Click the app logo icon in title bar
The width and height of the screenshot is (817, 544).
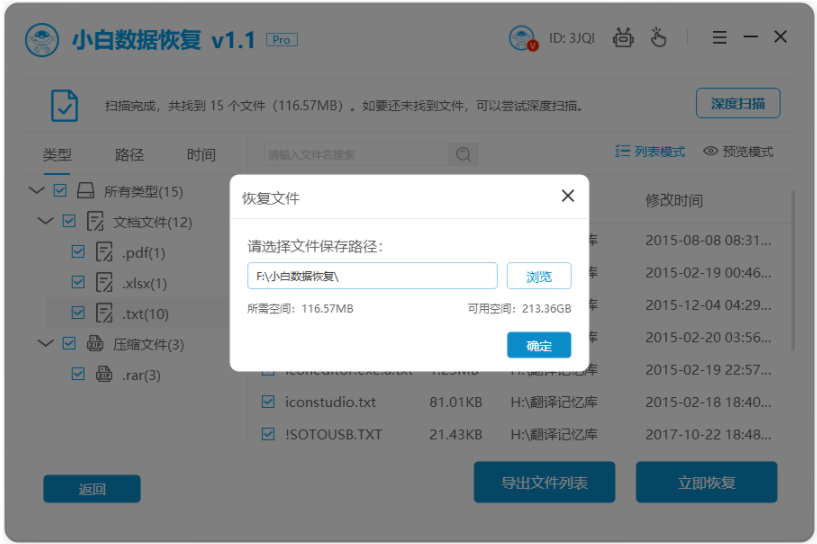click(42, 40)
